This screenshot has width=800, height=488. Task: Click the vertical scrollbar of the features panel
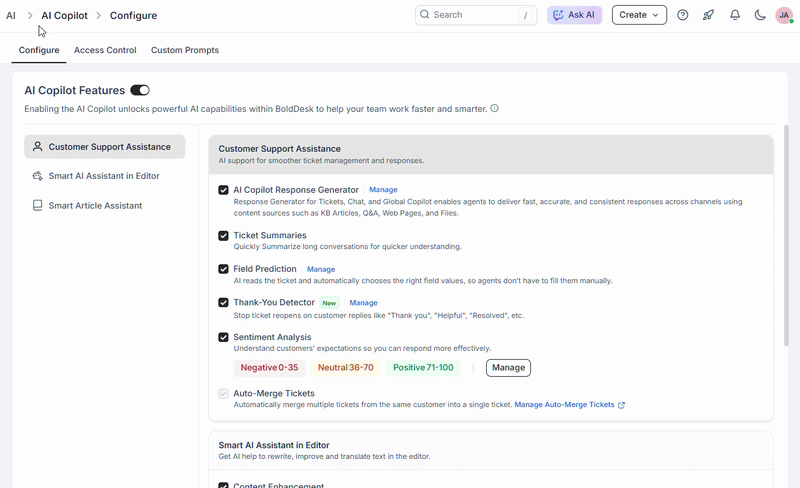[786, 235]
